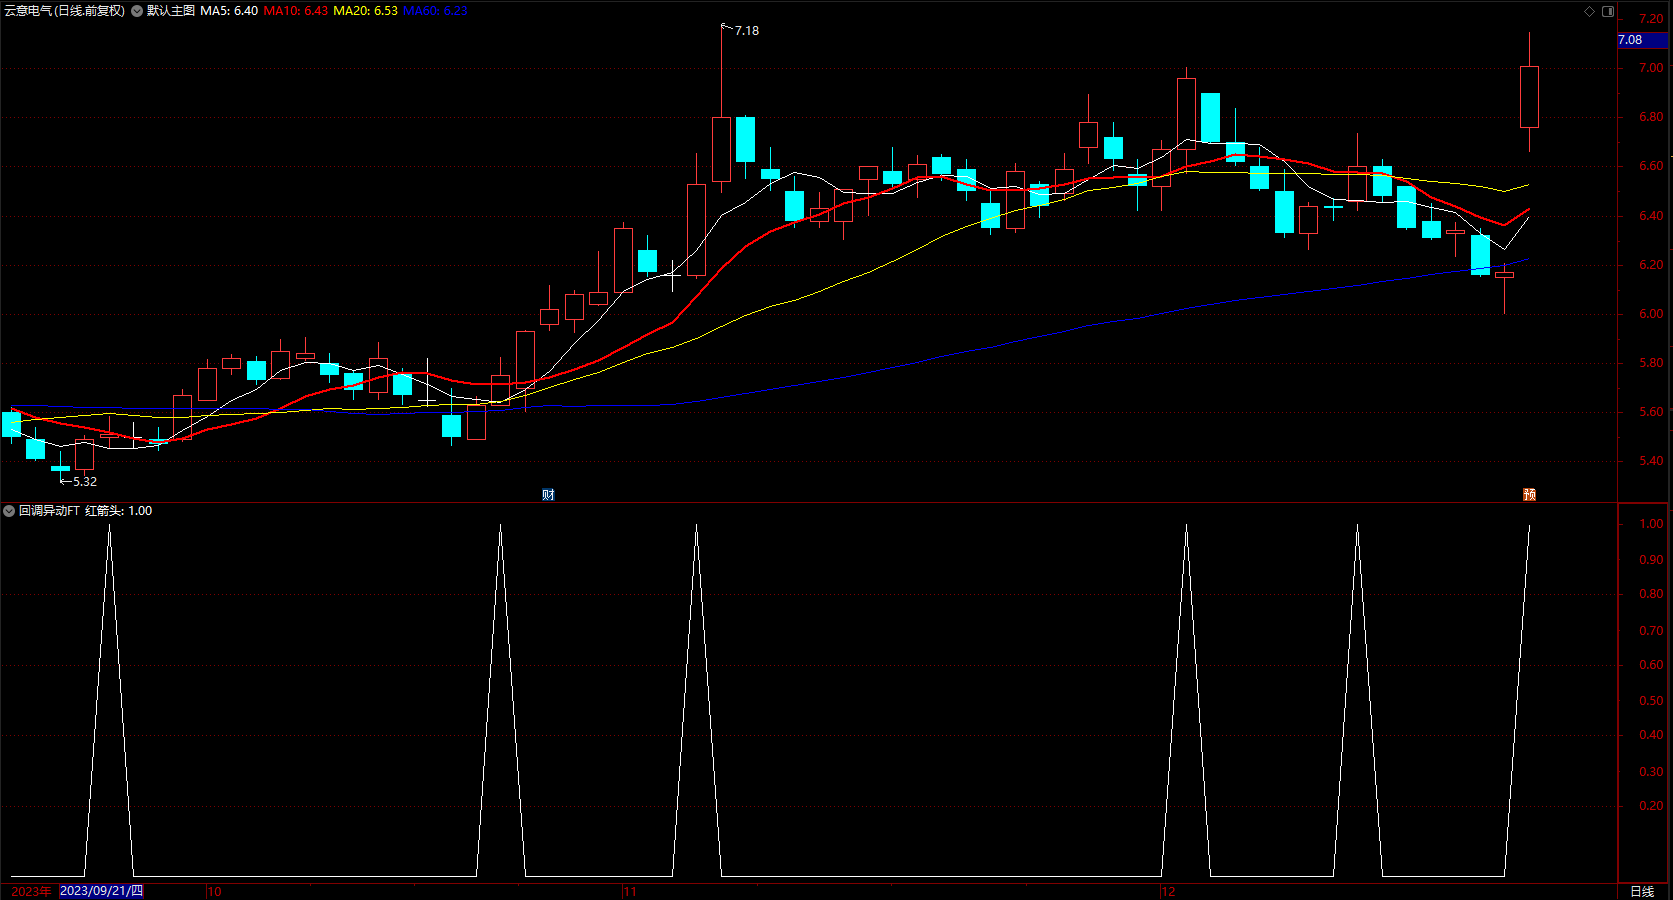Click the 0.90 value on the indicator axis

point(1651,560)
